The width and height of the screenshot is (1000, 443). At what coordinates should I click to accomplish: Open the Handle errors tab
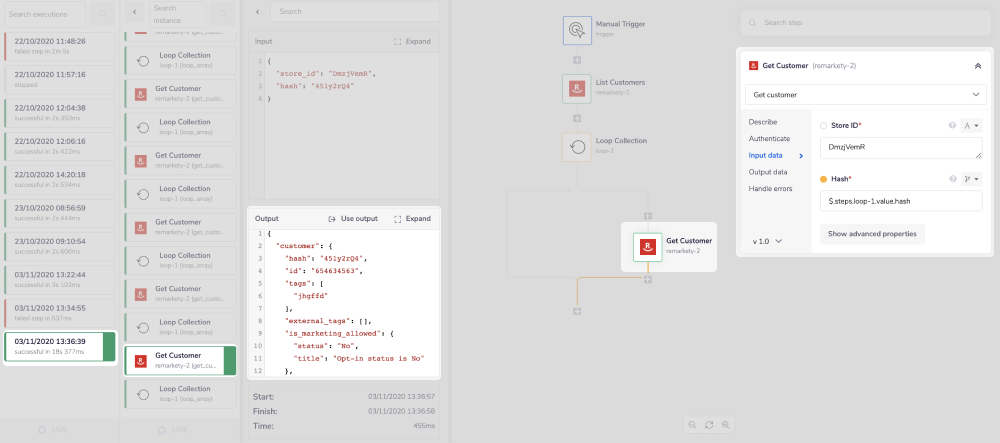click(x=770, y=189)
